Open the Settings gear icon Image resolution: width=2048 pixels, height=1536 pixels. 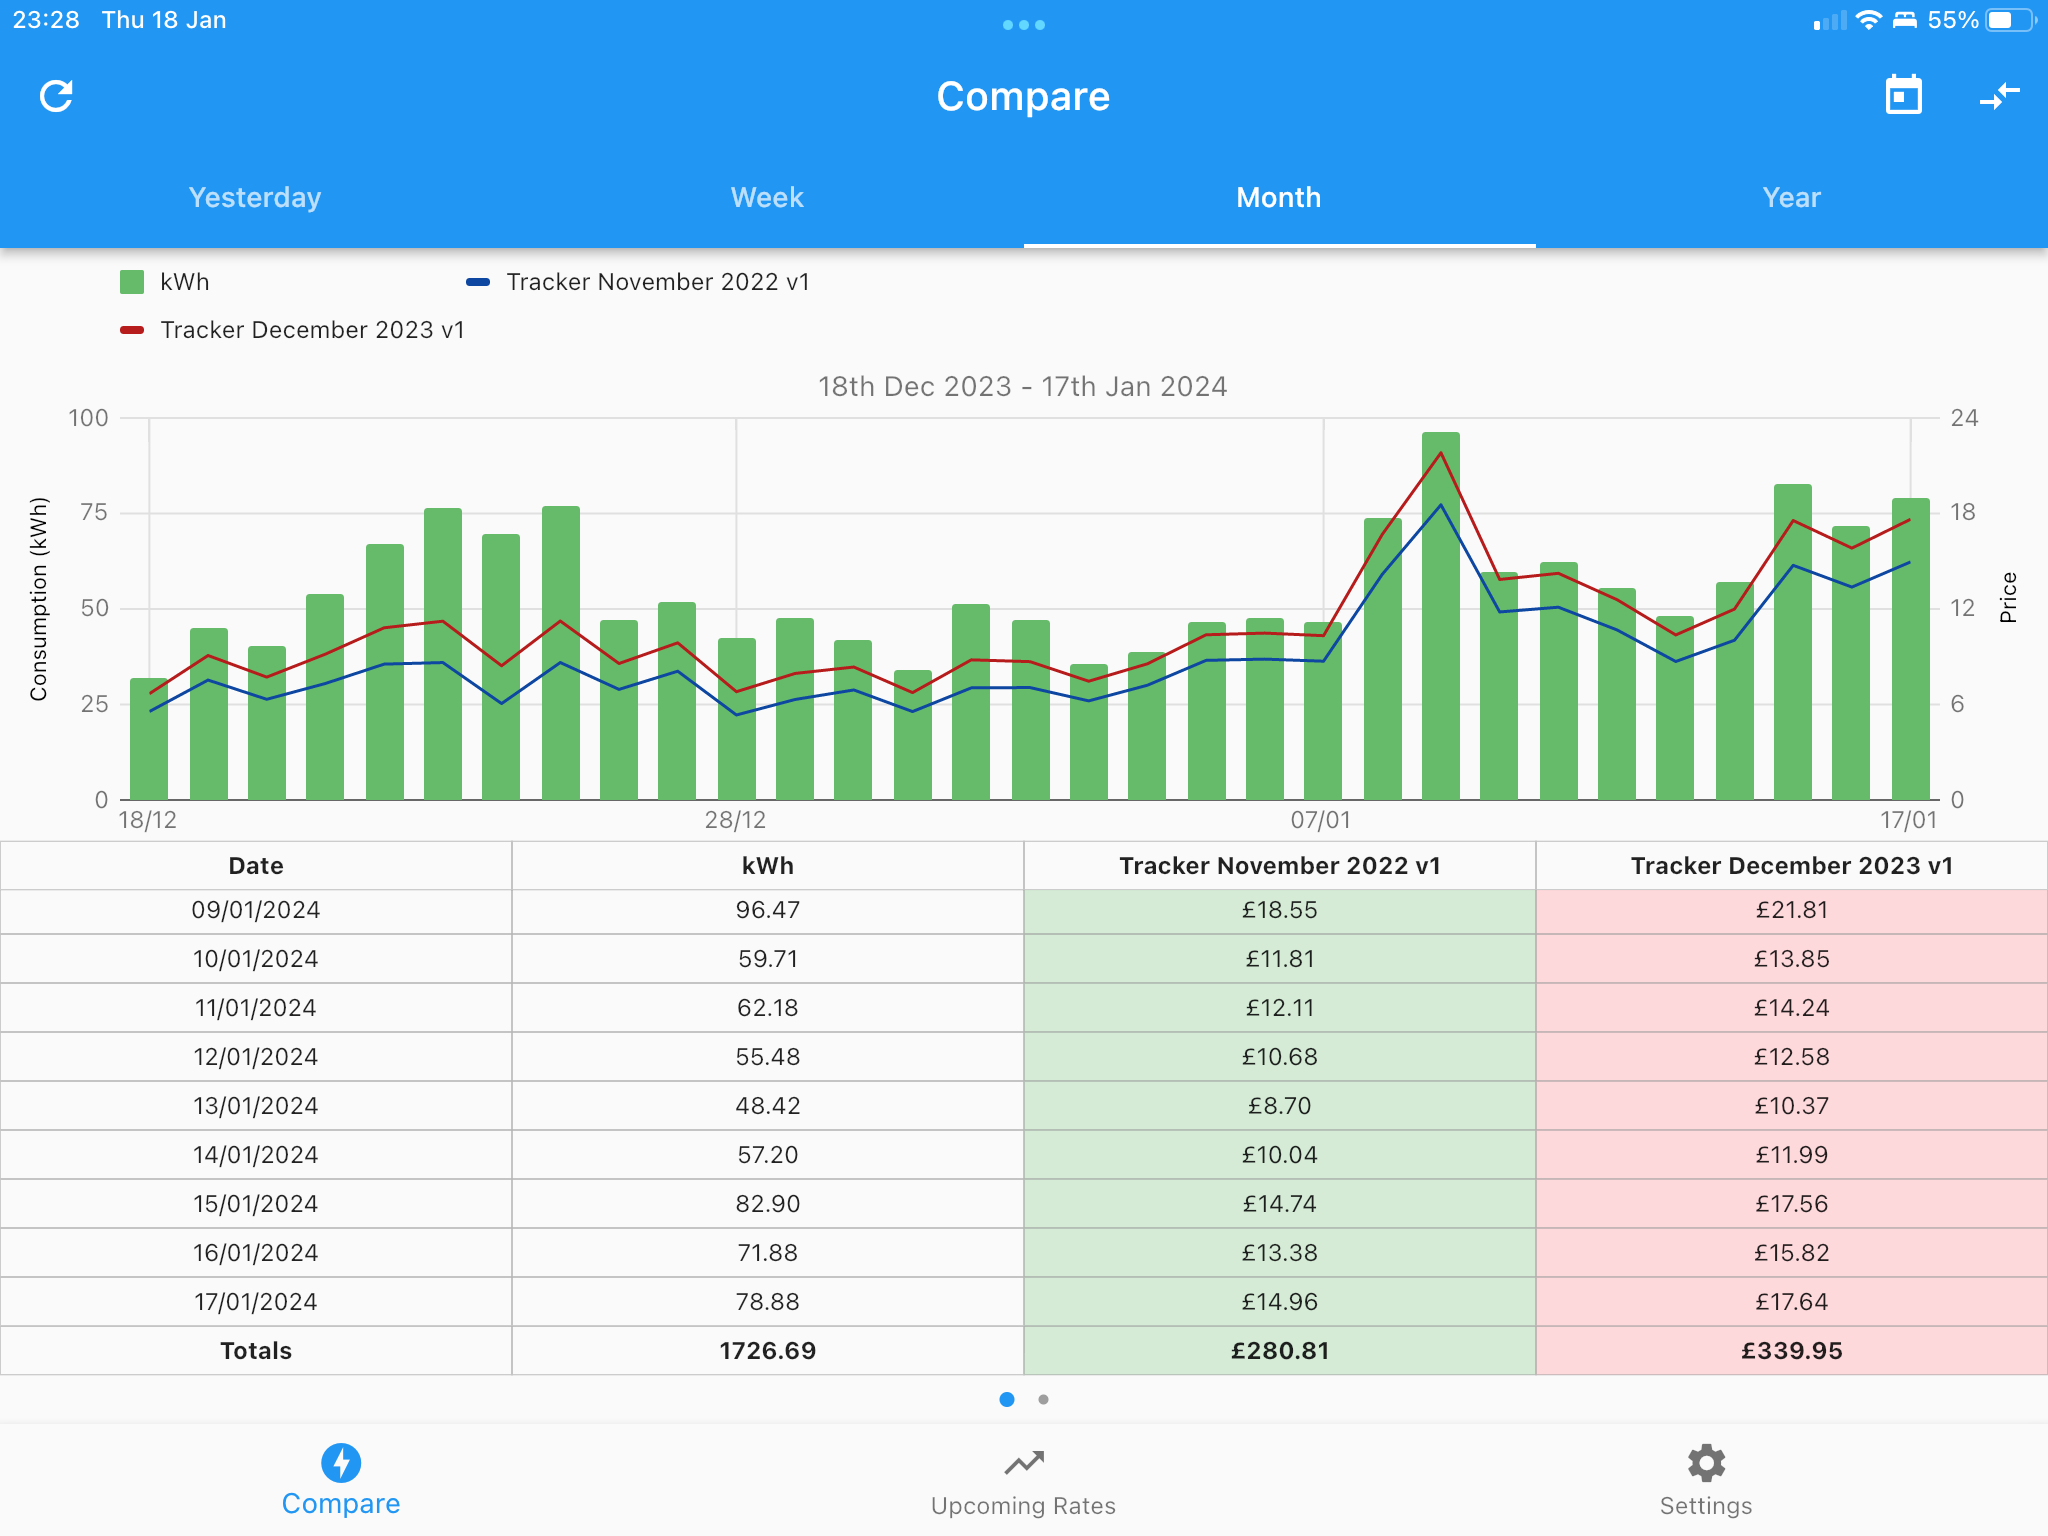pos(1706,1463)
